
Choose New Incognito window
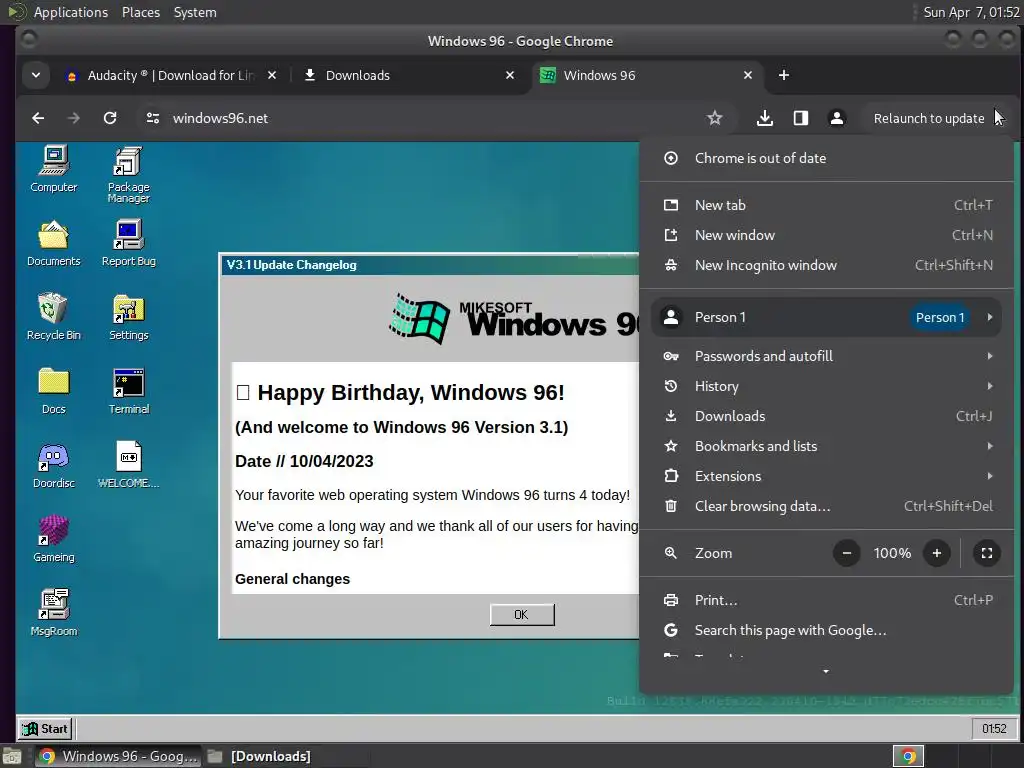(825, 265)
